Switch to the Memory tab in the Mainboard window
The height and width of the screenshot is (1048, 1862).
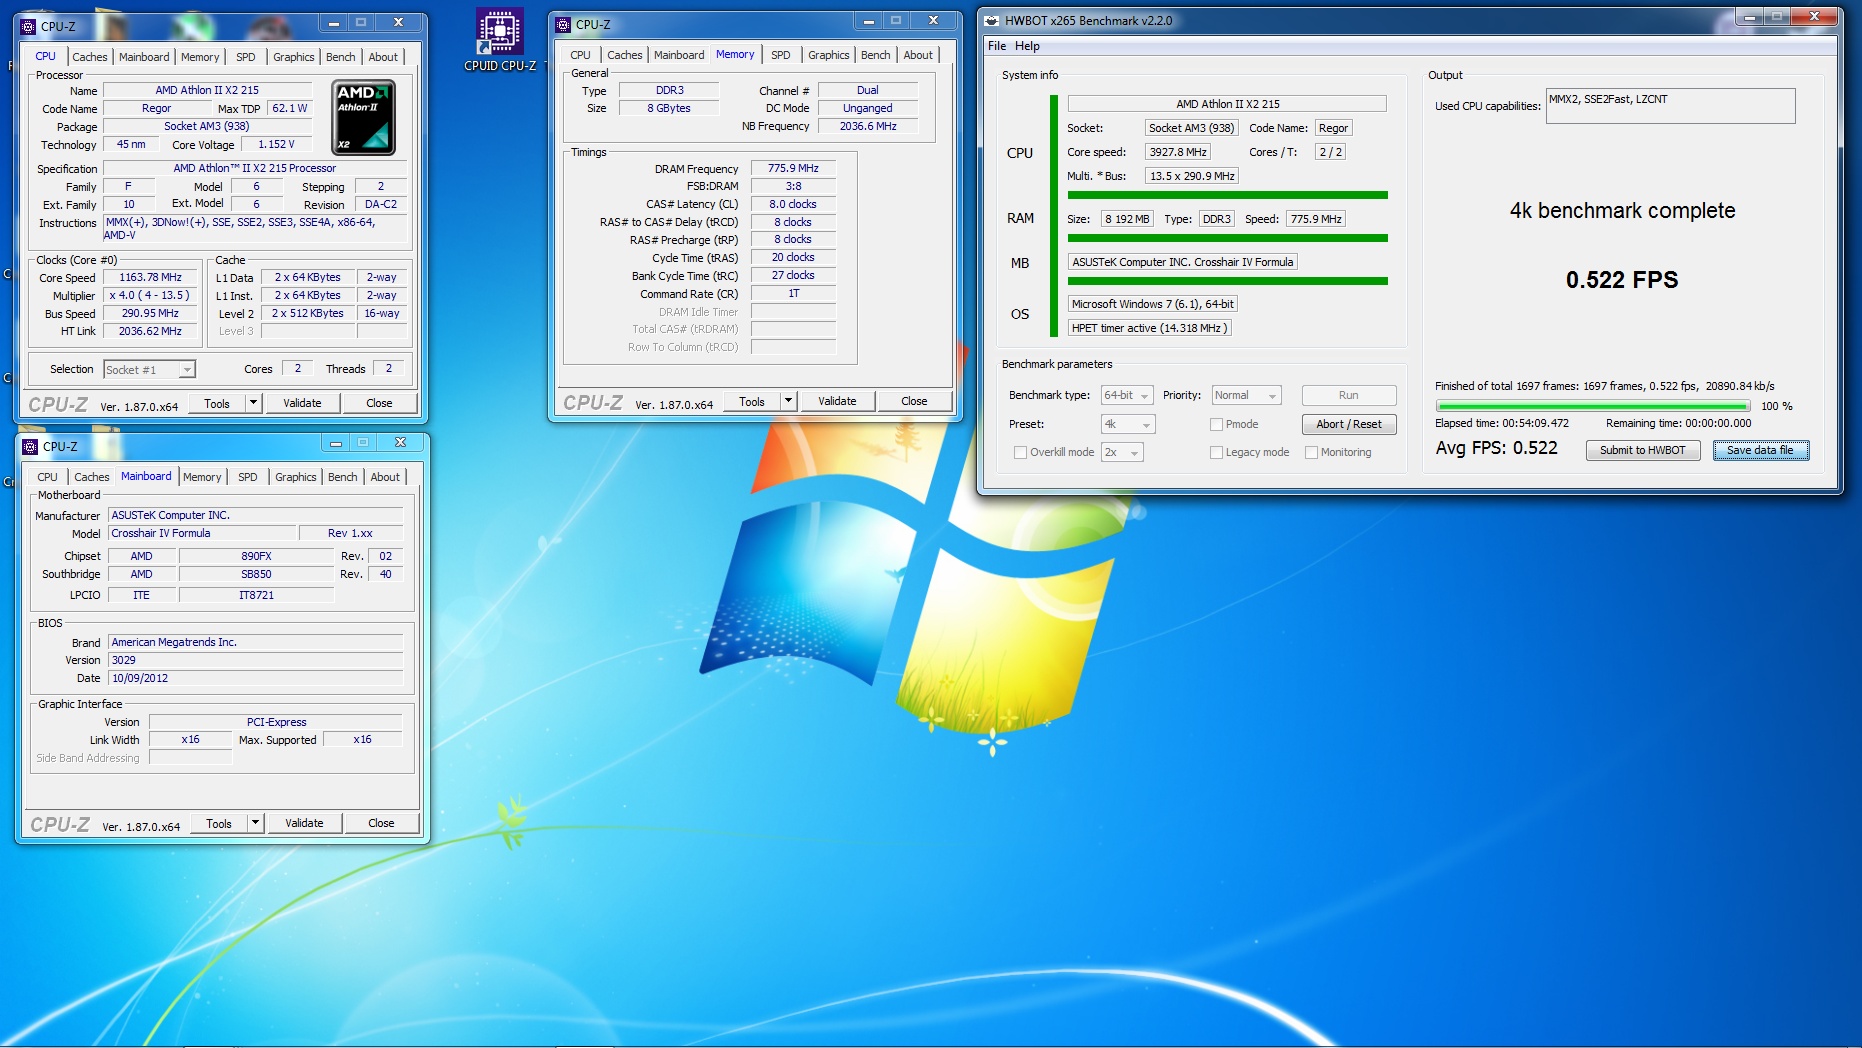[x=202, y=477]
